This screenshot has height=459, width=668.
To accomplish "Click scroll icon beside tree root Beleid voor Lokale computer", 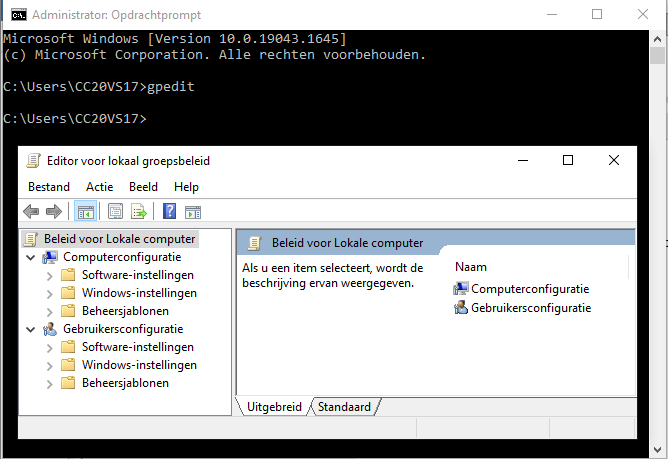I will (x=31, y=239).
